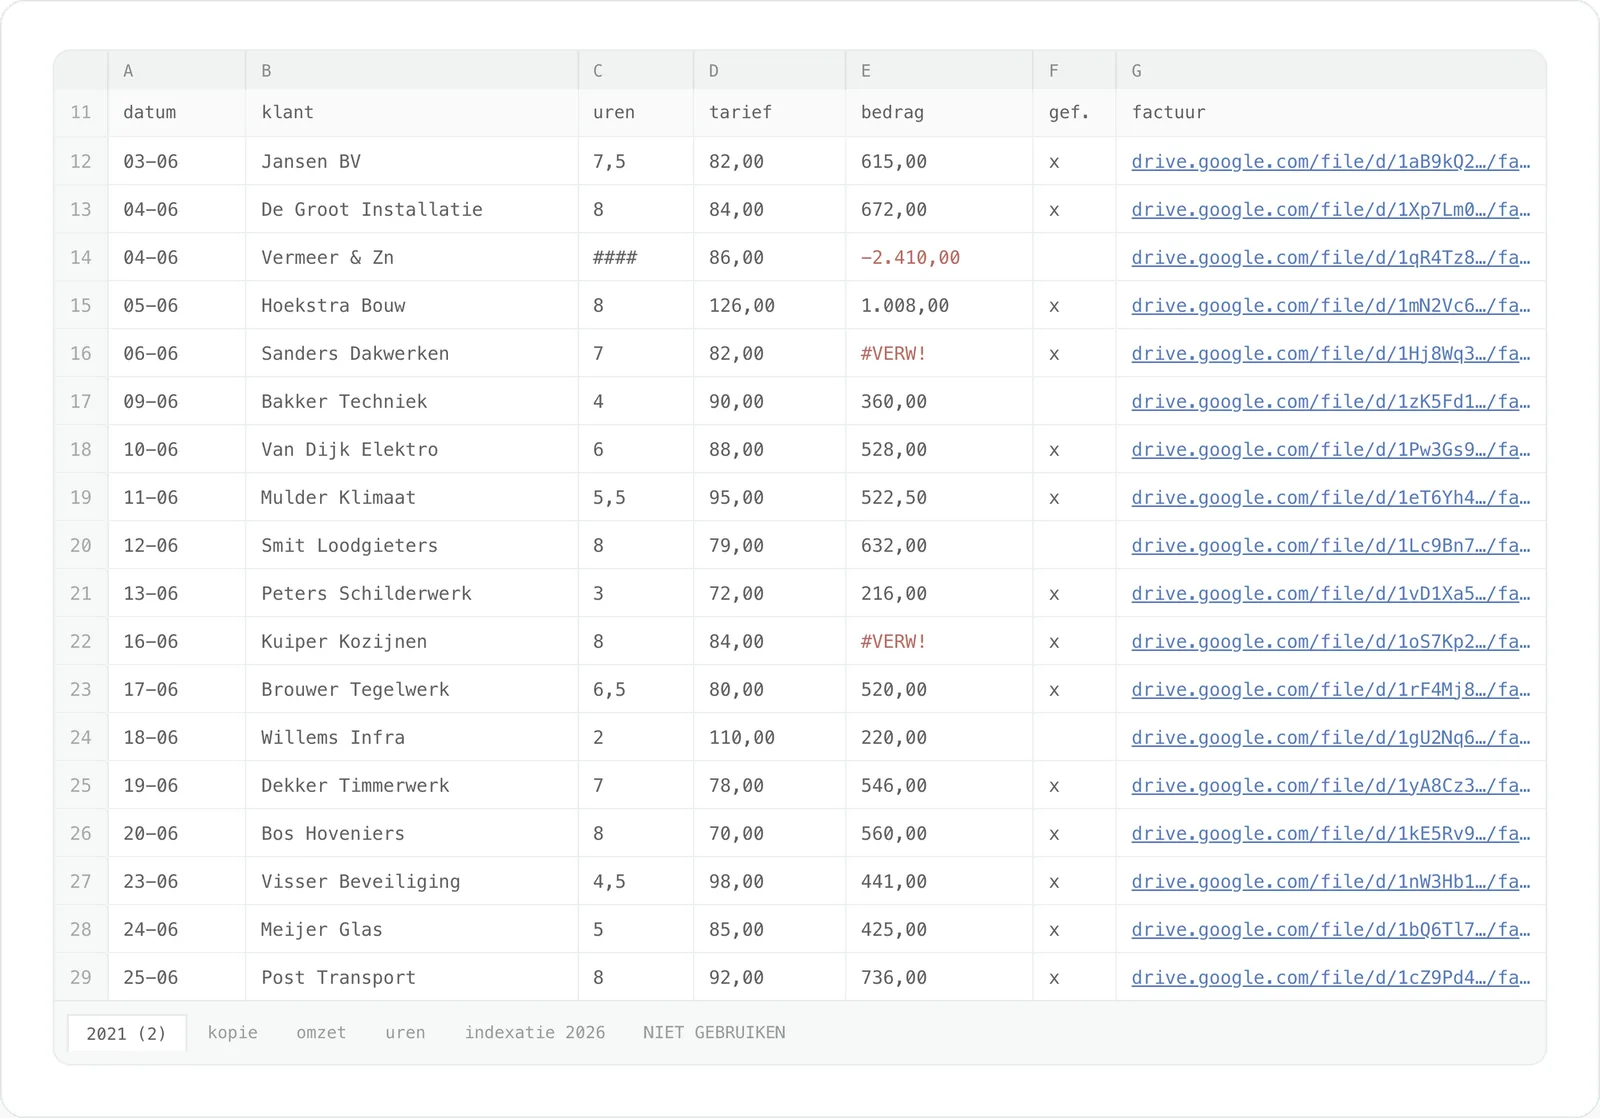1600x1118 pixels.
Task: Click the '110,00' tarief cell
Action: 770,737
